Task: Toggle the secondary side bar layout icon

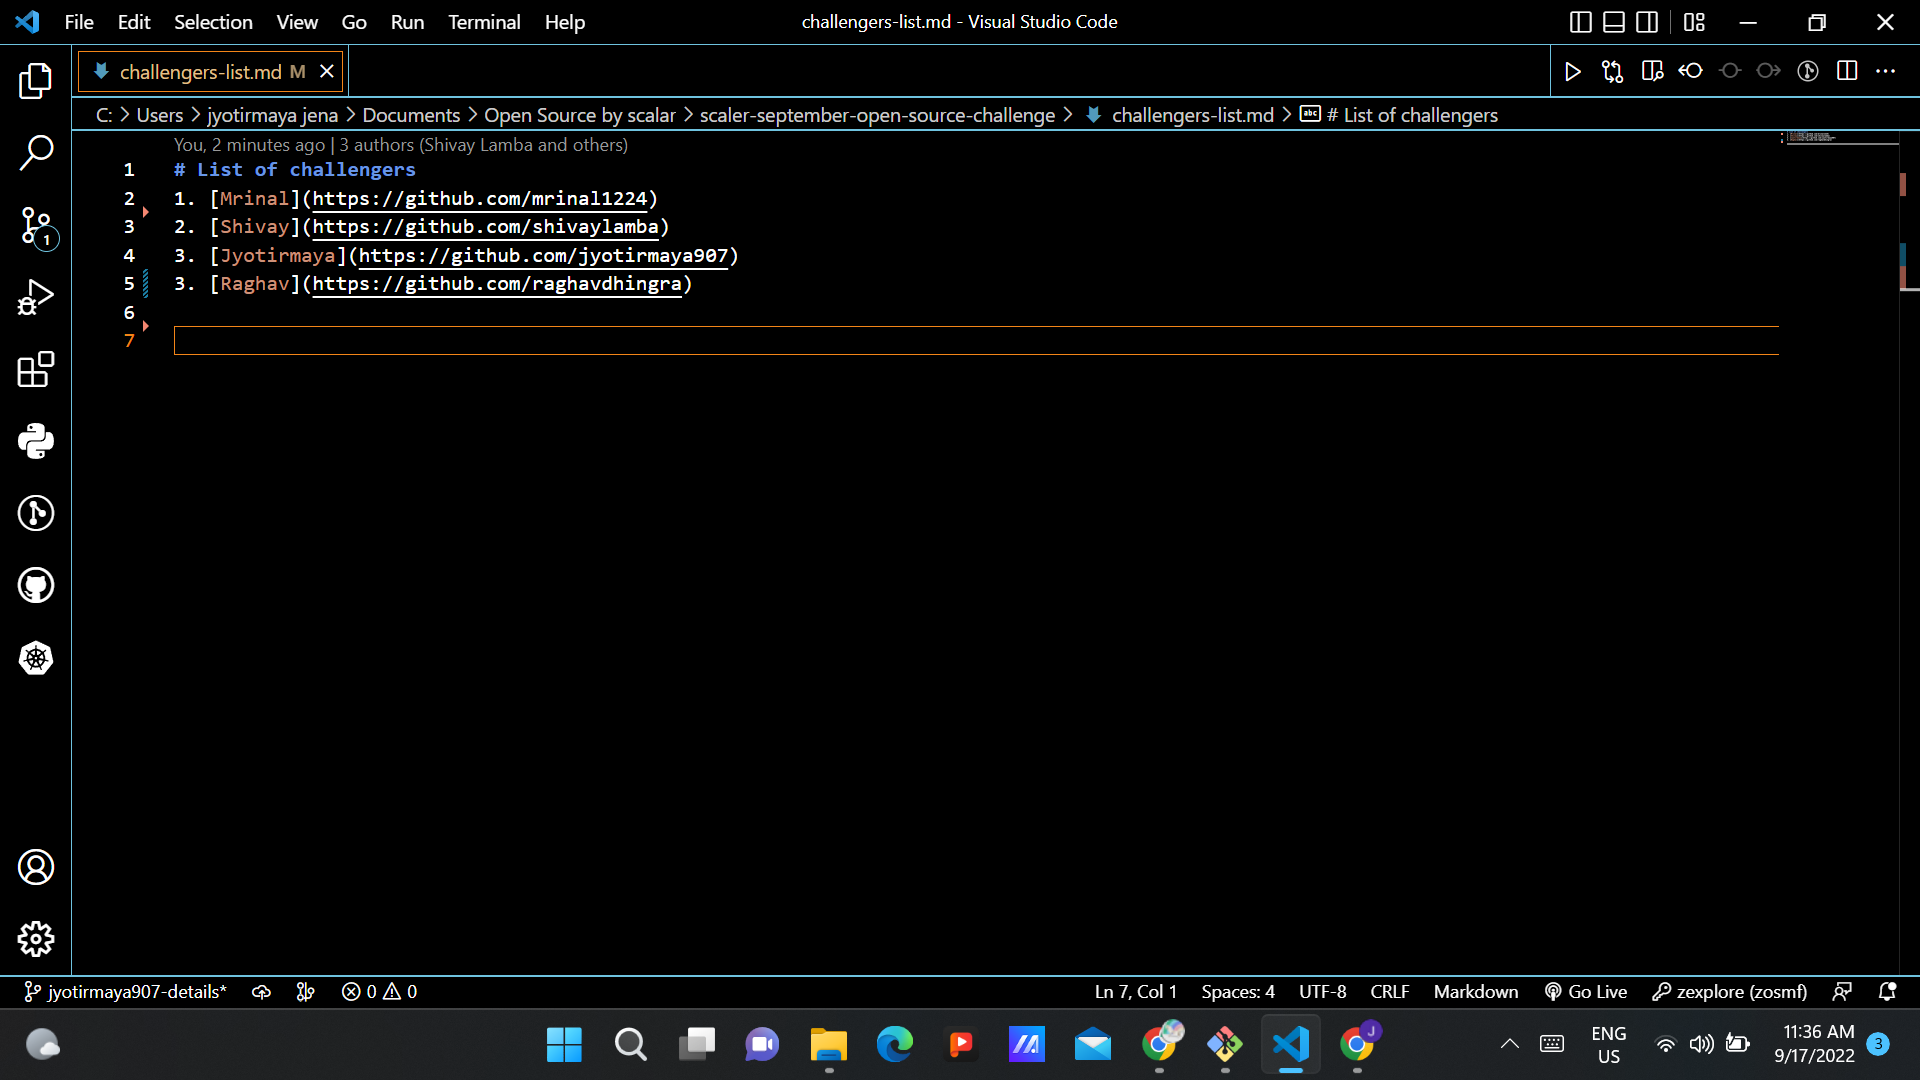Action: [x=1647, y=22]
